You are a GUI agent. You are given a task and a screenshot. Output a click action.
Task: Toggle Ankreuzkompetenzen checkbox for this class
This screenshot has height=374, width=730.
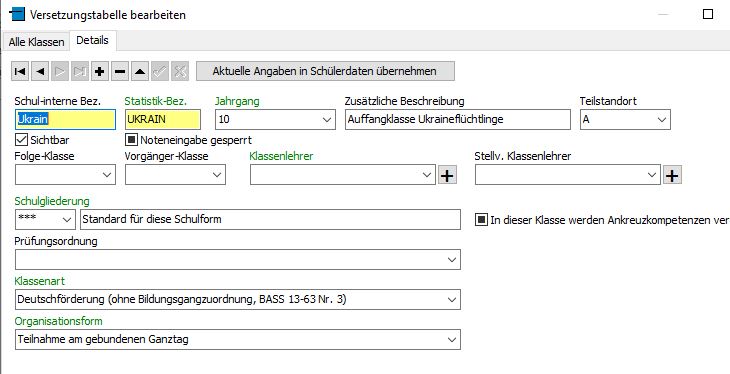coord(481,220)
